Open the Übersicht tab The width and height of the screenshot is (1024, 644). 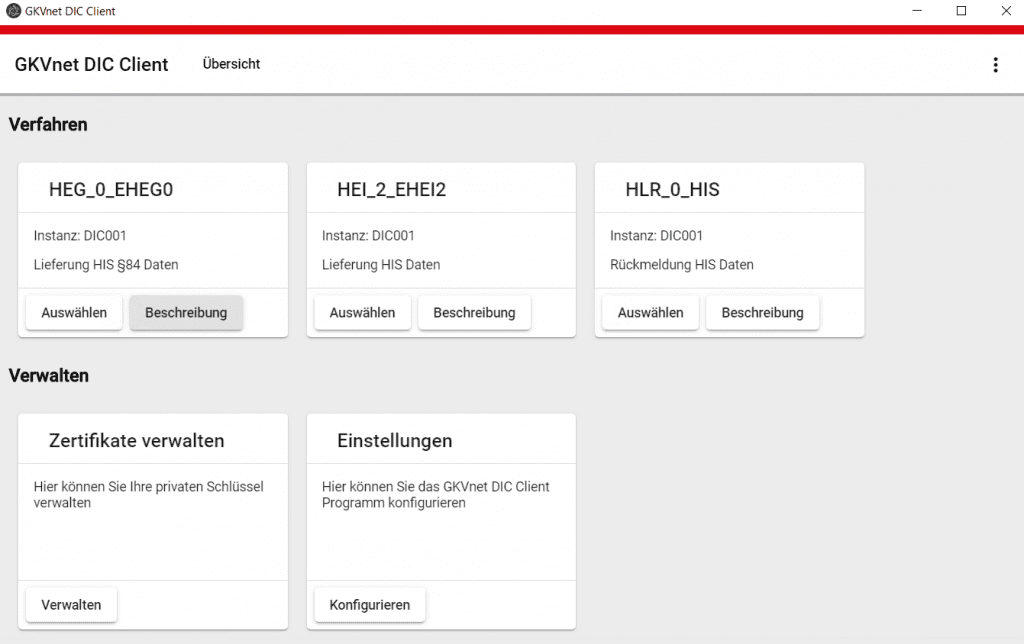point(231,64)
